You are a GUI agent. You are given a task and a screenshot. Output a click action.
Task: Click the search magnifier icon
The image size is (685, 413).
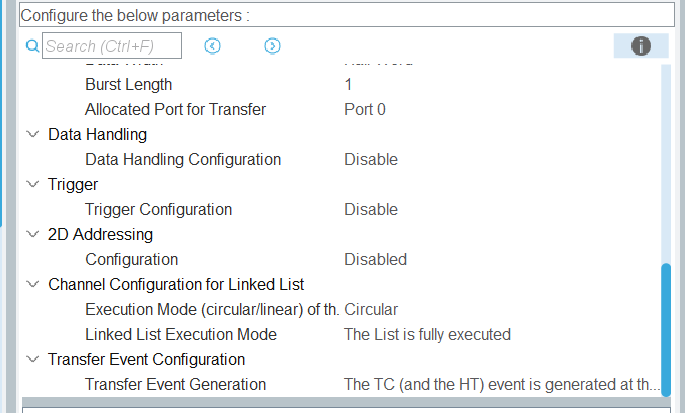(32, 46)
